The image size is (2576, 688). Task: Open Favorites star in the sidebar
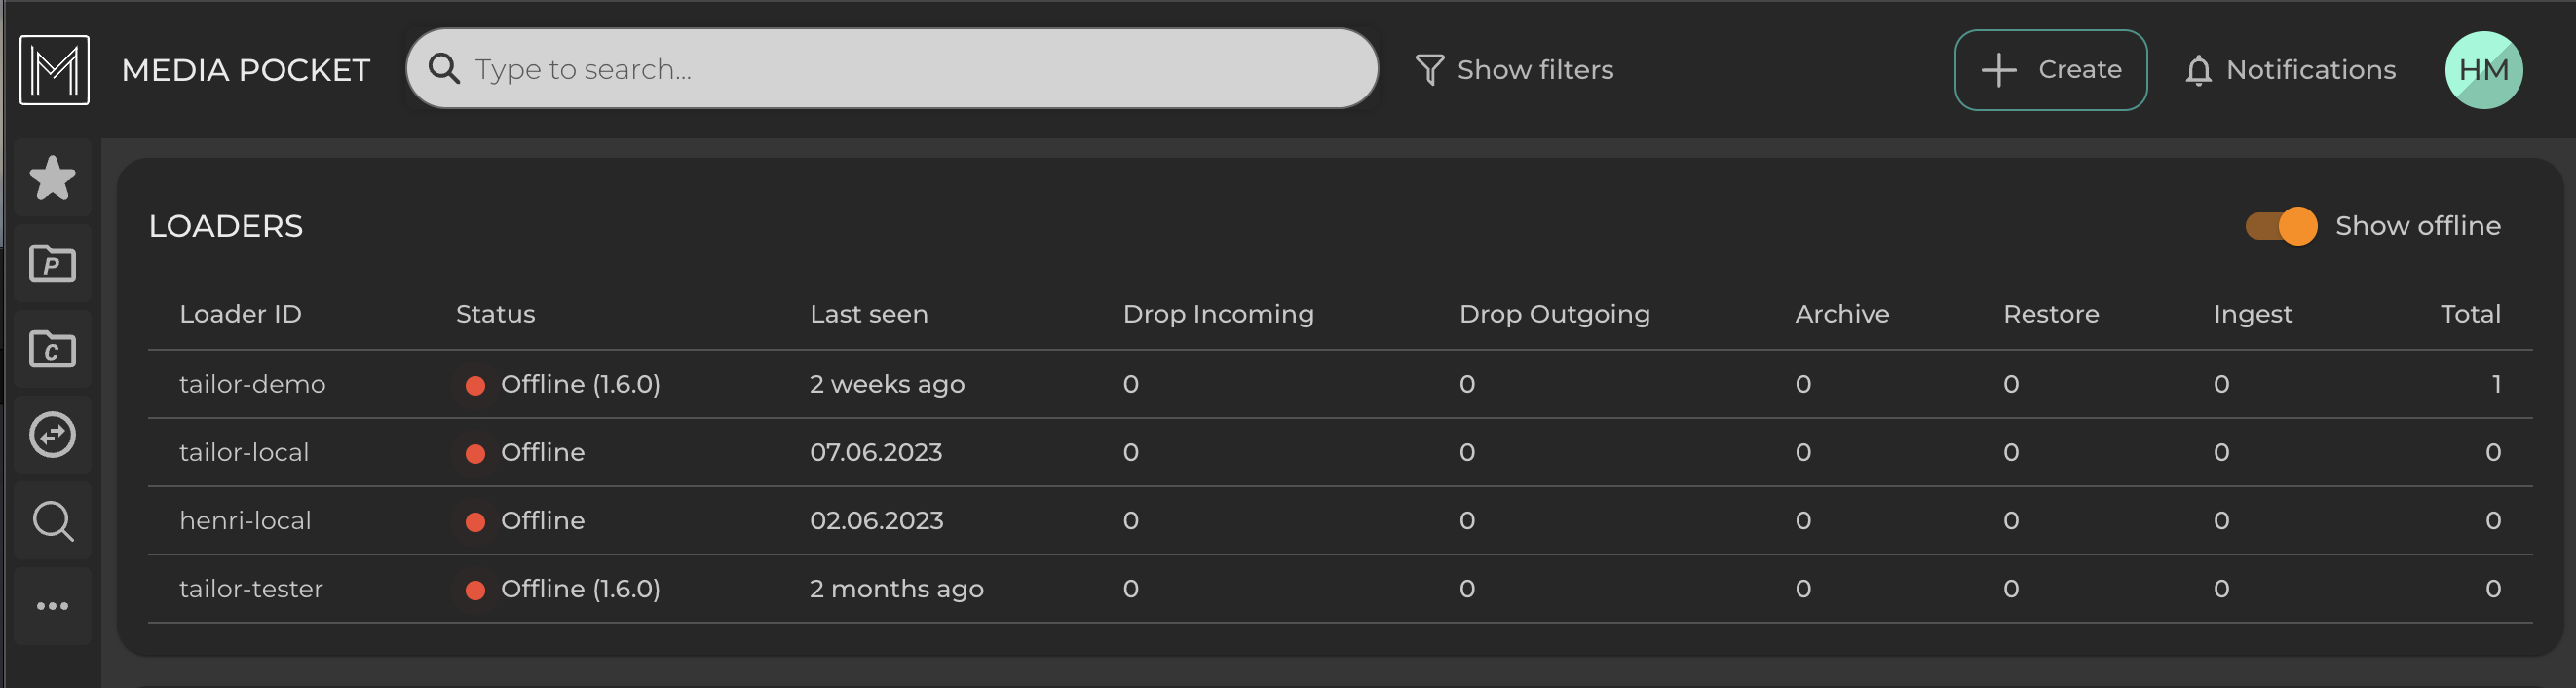52,179
